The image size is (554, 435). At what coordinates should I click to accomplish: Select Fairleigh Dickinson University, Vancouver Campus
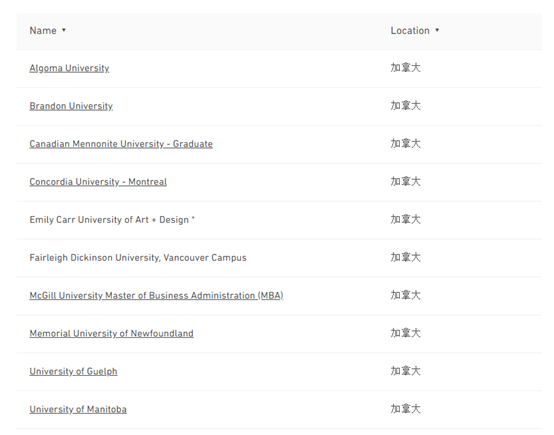(x=138, y=258)
